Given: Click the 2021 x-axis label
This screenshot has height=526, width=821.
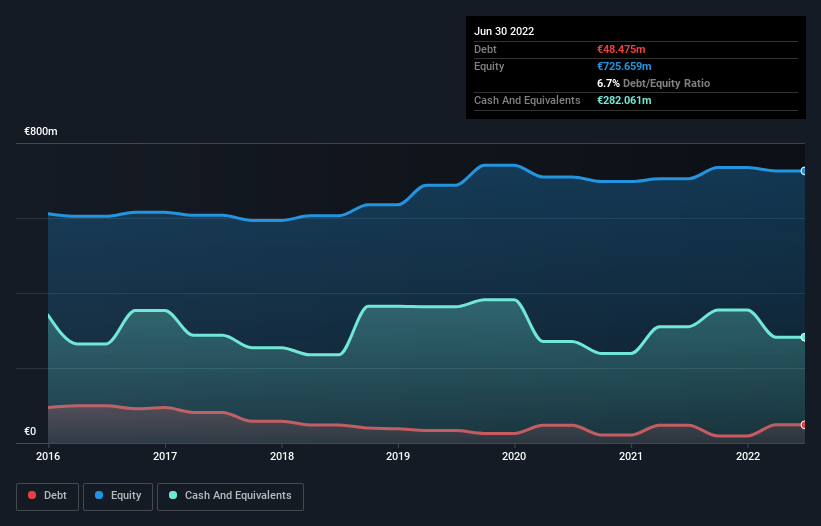Looking at the screenshot, I should (x=631, y=456).
